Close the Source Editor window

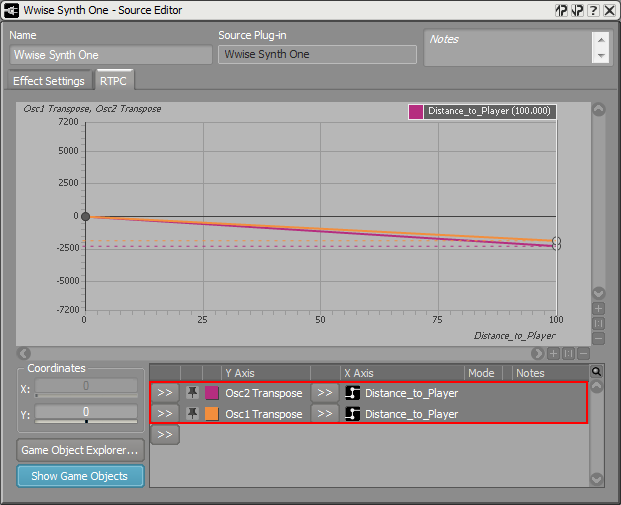pyautogui.click(x=609, y=10)
